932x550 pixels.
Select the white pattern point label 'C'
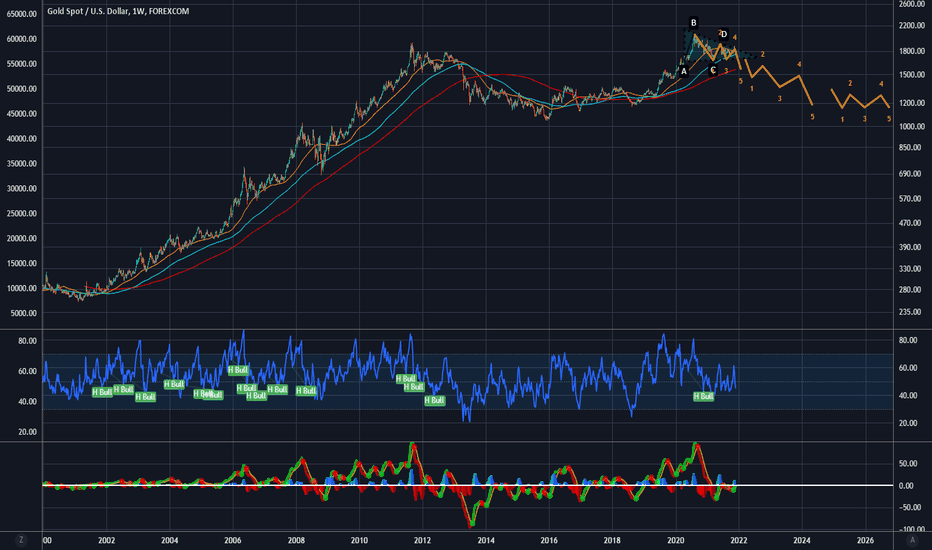(x=713, y=70)
